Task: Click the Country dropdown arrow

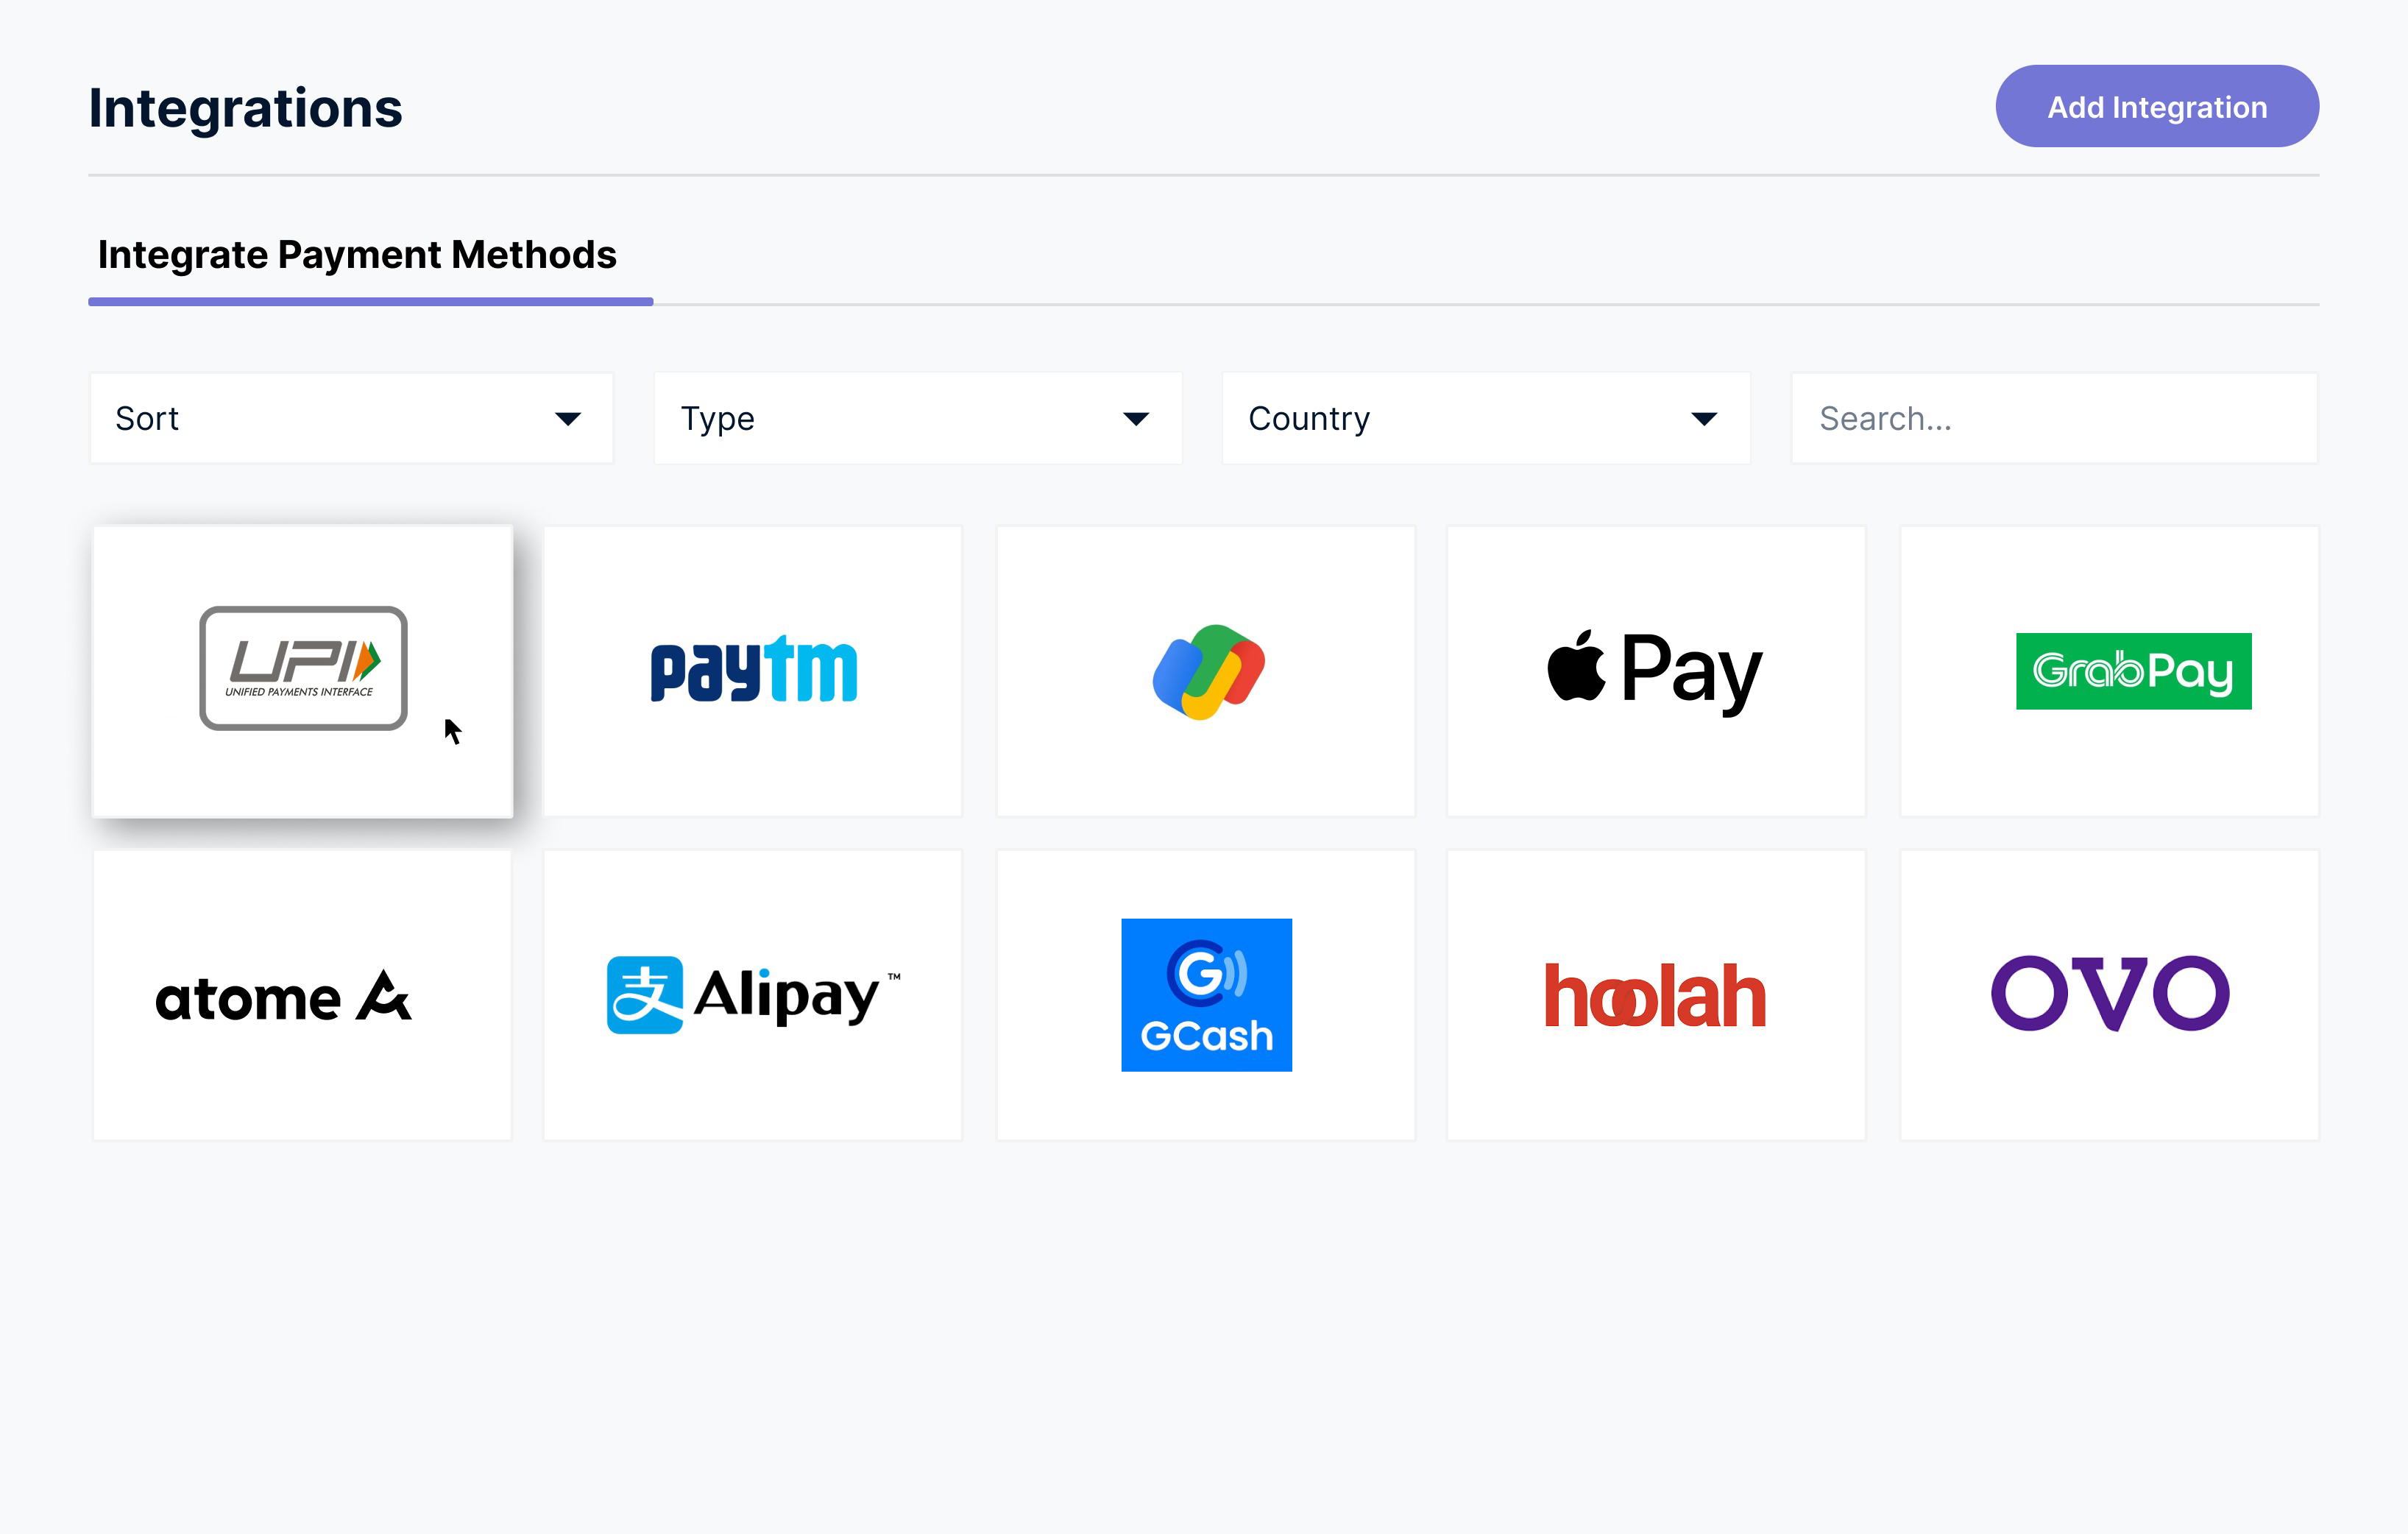Action: coord(1704,419)
